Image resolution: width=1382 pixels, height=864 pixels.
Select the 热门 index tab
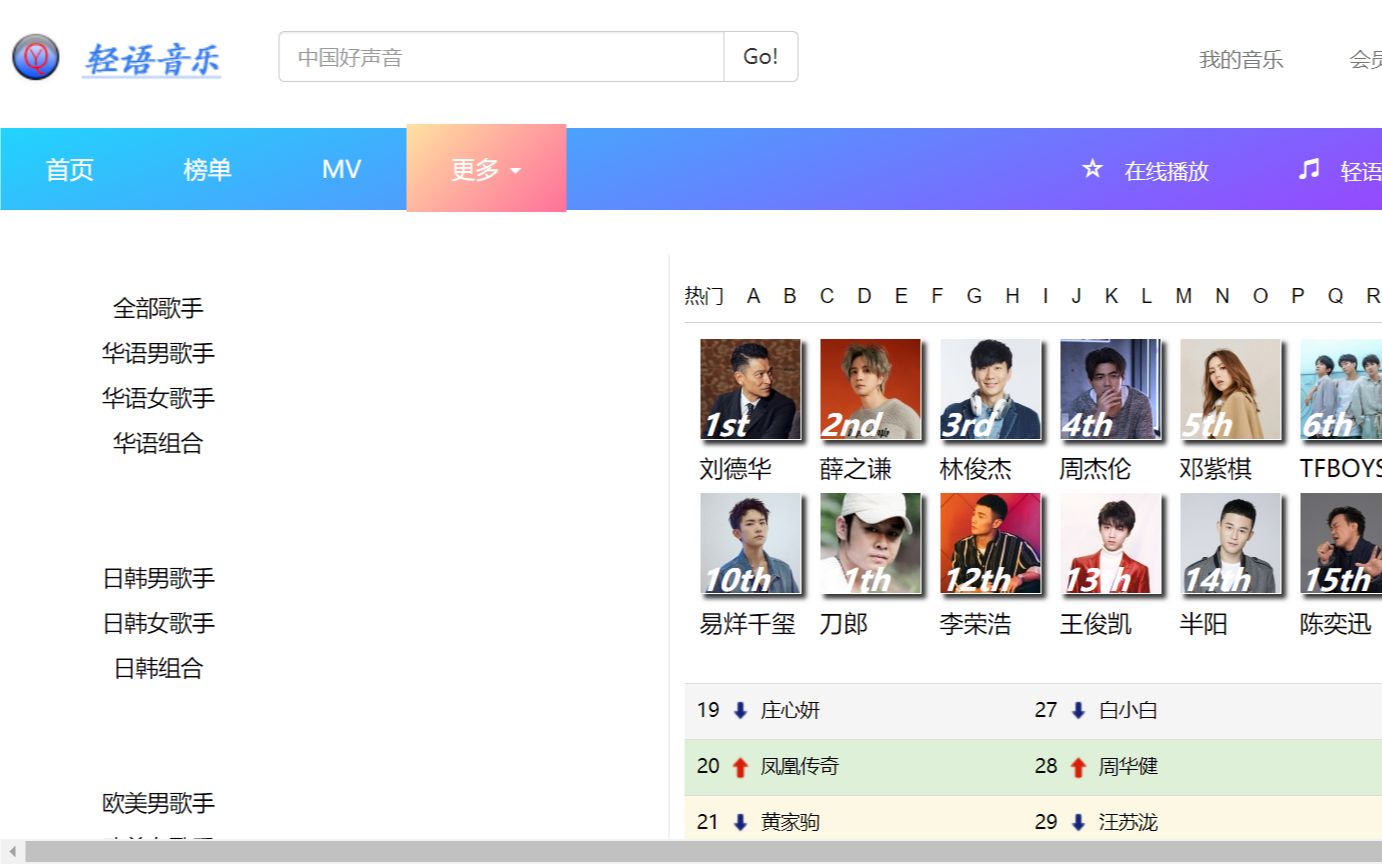(704, 296)
